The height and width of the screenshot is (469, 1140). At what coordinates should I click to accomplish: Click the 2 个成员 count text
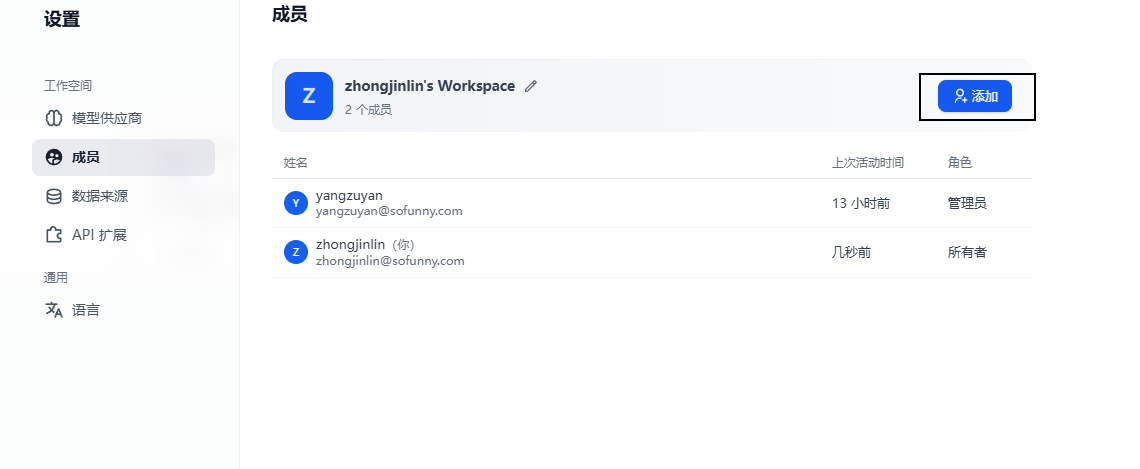tap(368, 109)
